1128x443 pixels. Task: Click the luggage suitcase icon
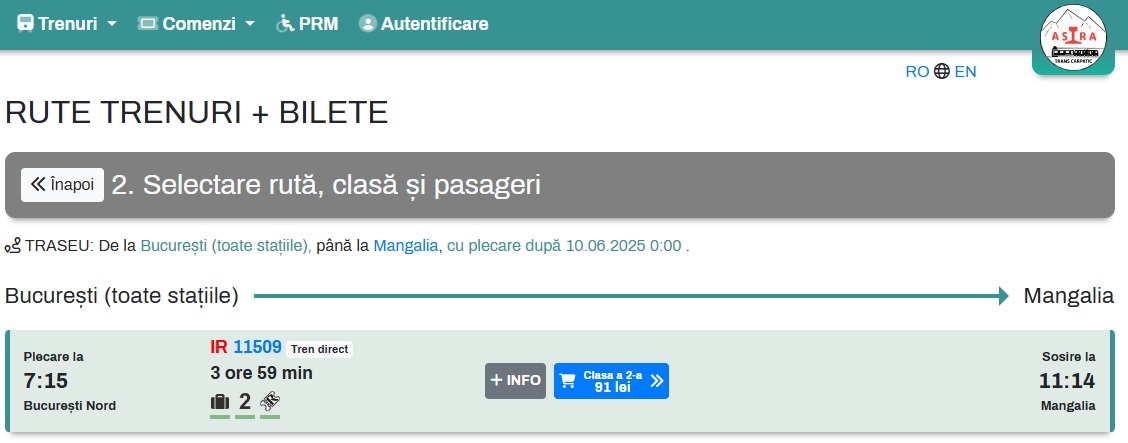click(219, 402)
